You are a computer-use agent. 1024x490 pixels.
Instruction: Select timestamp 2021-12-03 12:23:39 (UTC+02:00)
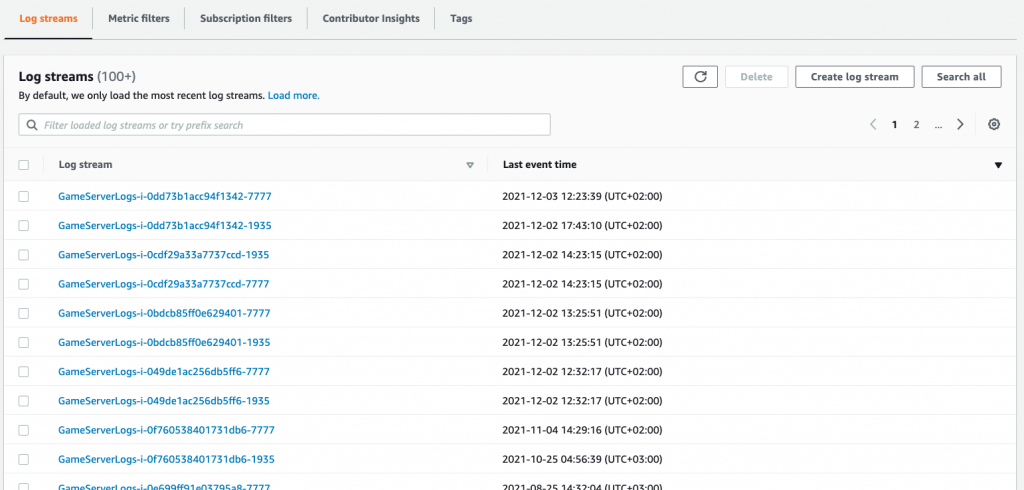click(583, 196)
